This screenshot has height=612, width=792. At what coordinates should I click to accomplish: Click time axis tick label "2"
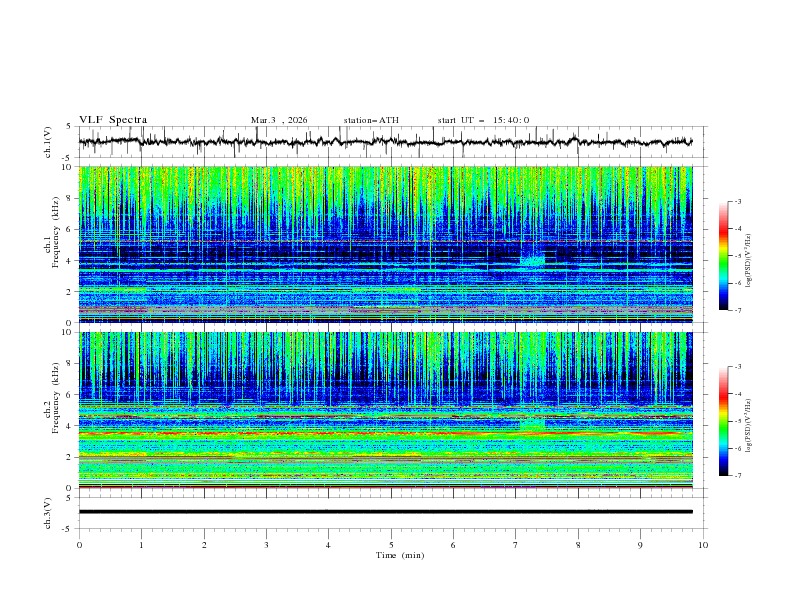204,545
